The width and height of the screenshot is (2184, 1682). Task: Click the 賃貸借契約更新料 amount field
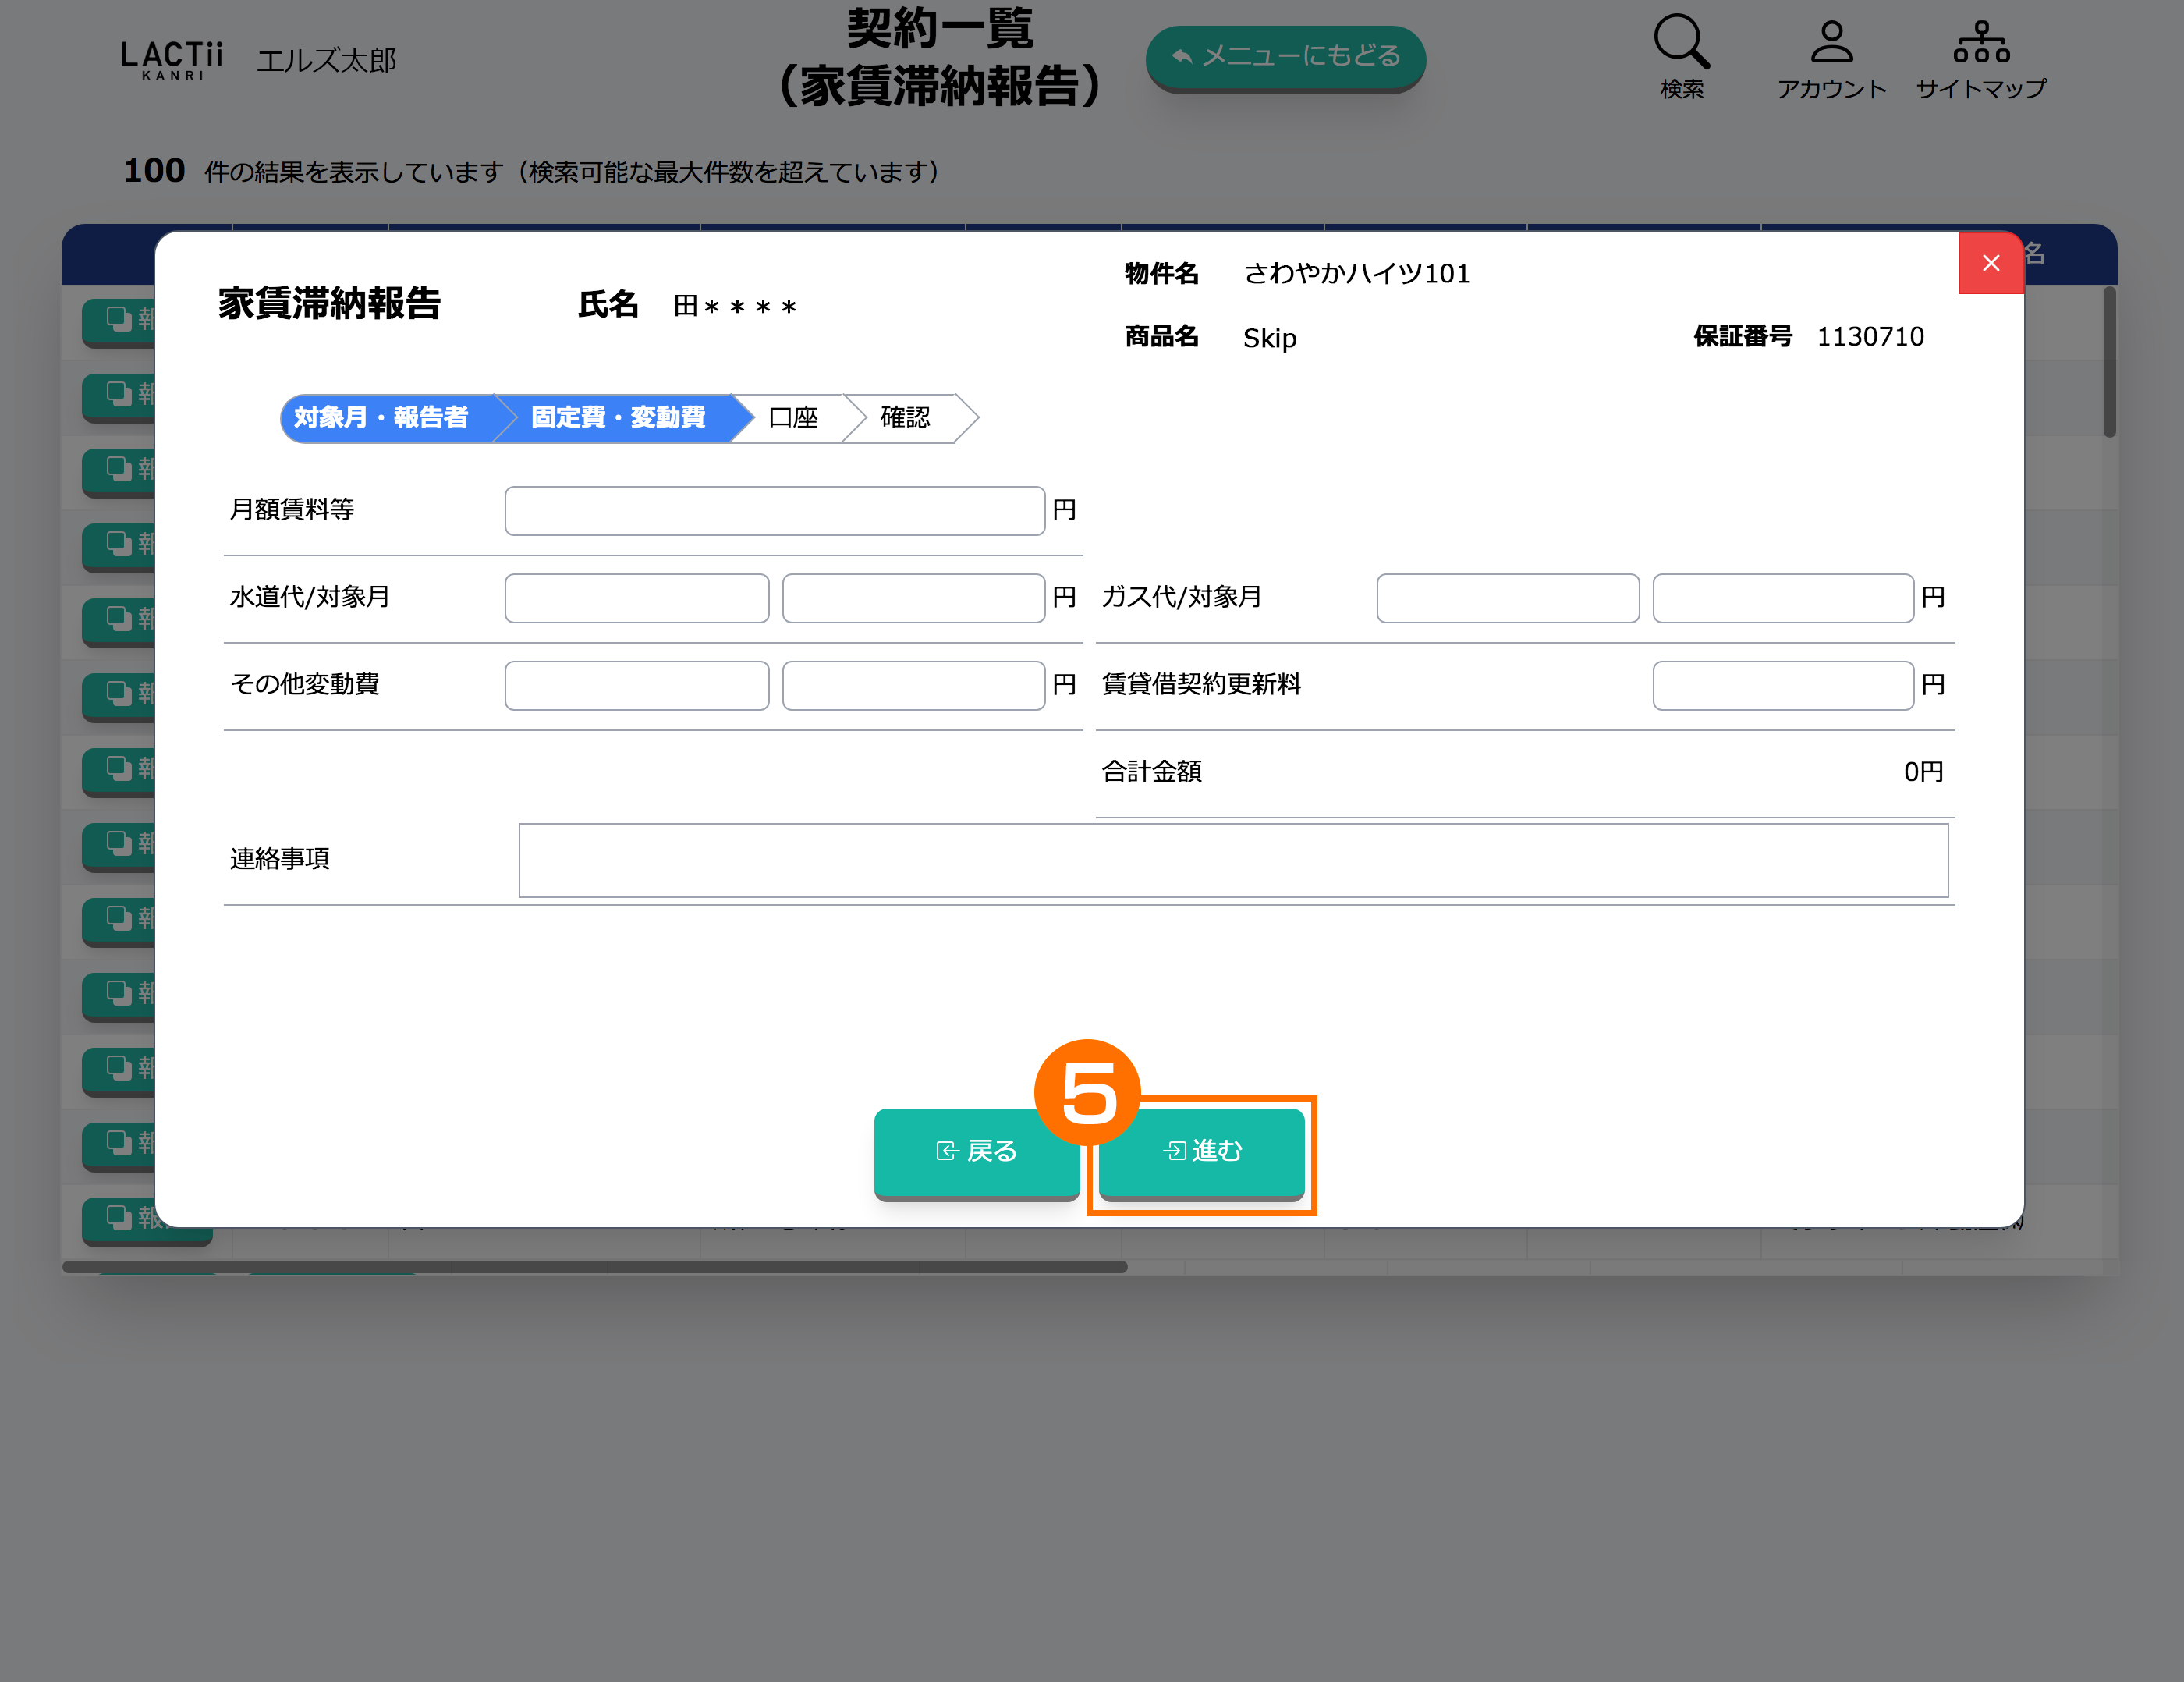[1782, 686]
